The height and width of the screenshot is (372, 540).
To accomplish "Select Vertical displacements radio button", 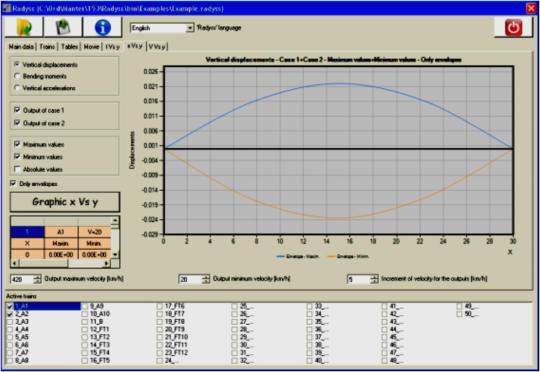I will pos(17,64).
